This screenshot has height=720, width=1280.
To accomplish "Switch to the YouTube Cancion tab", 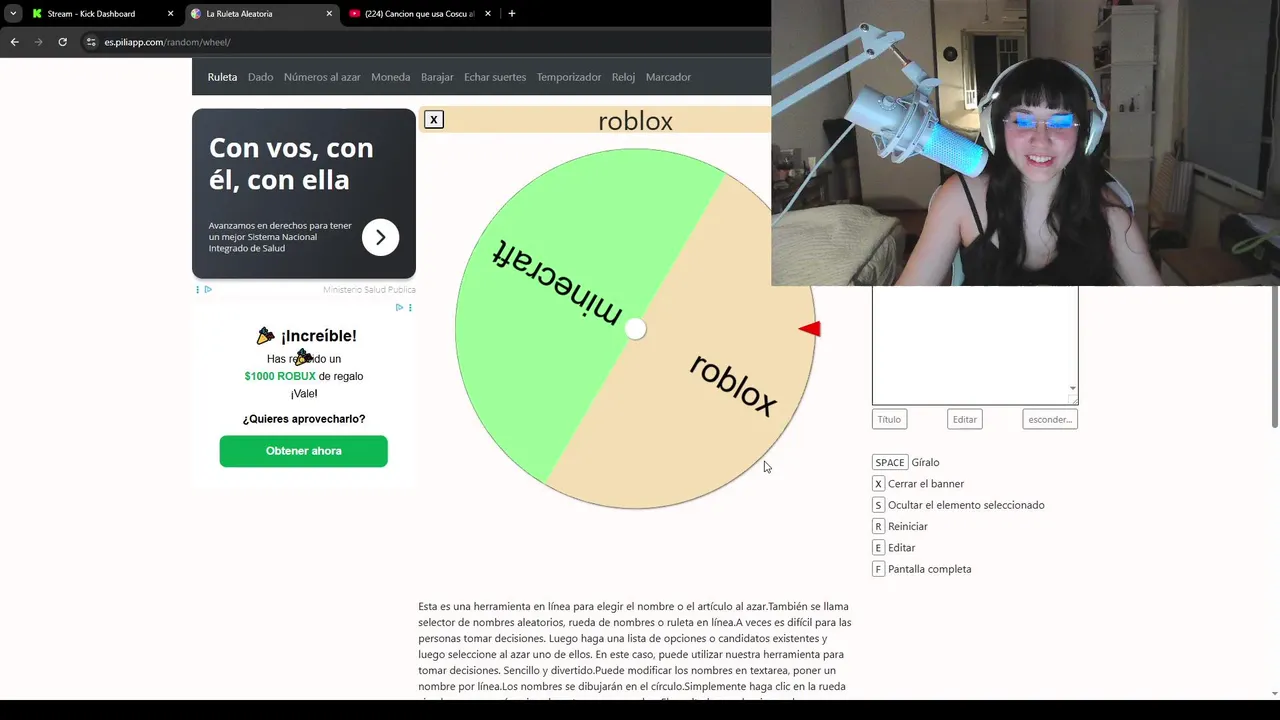I will 419,14.
